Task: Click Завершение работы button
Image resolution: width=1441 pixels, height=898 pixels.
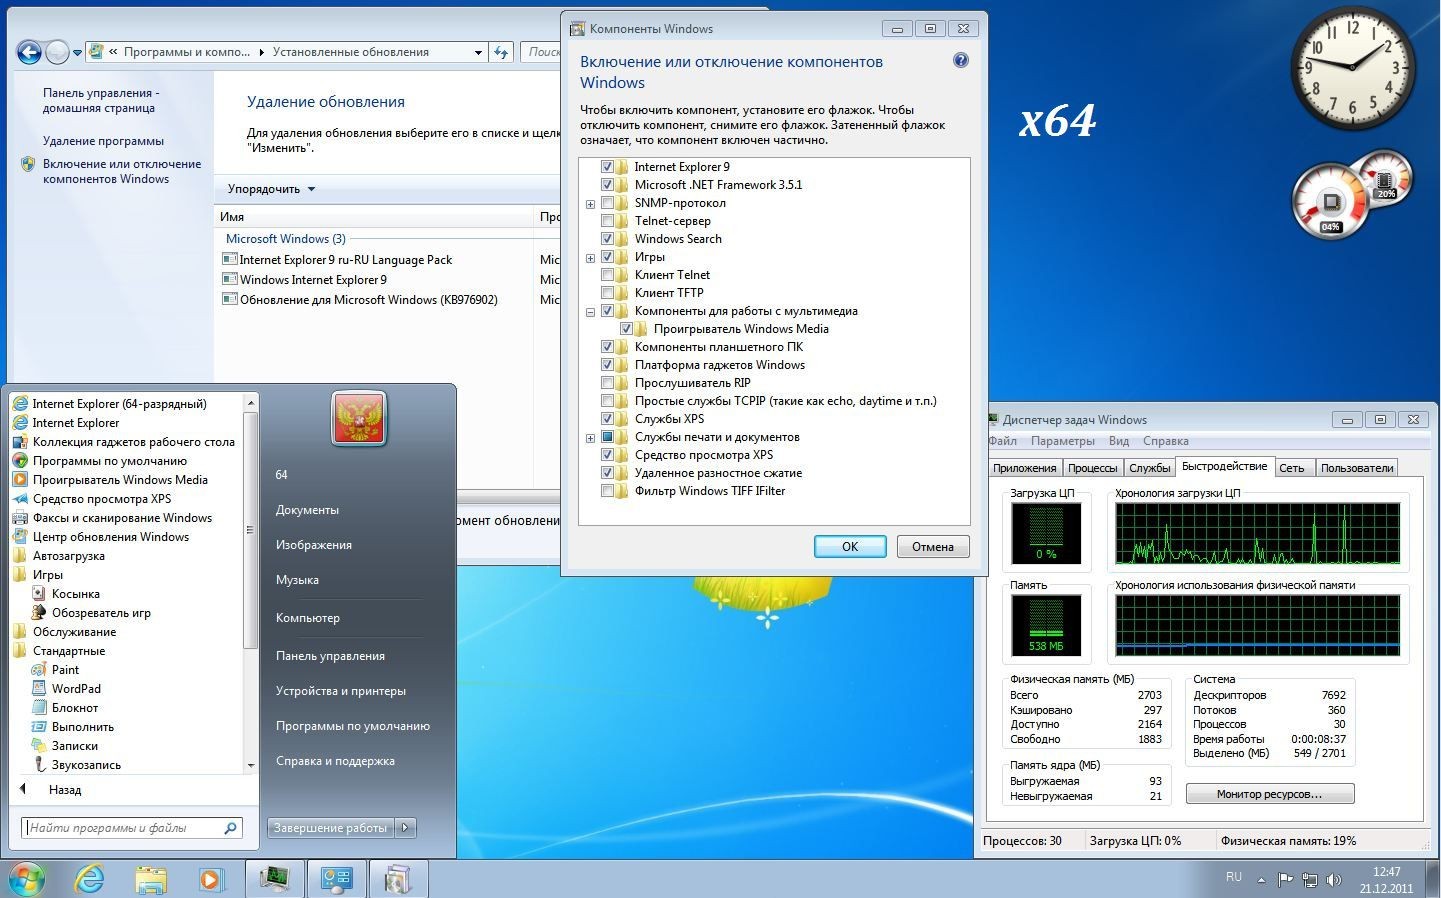Action: (x=331, y=828)
